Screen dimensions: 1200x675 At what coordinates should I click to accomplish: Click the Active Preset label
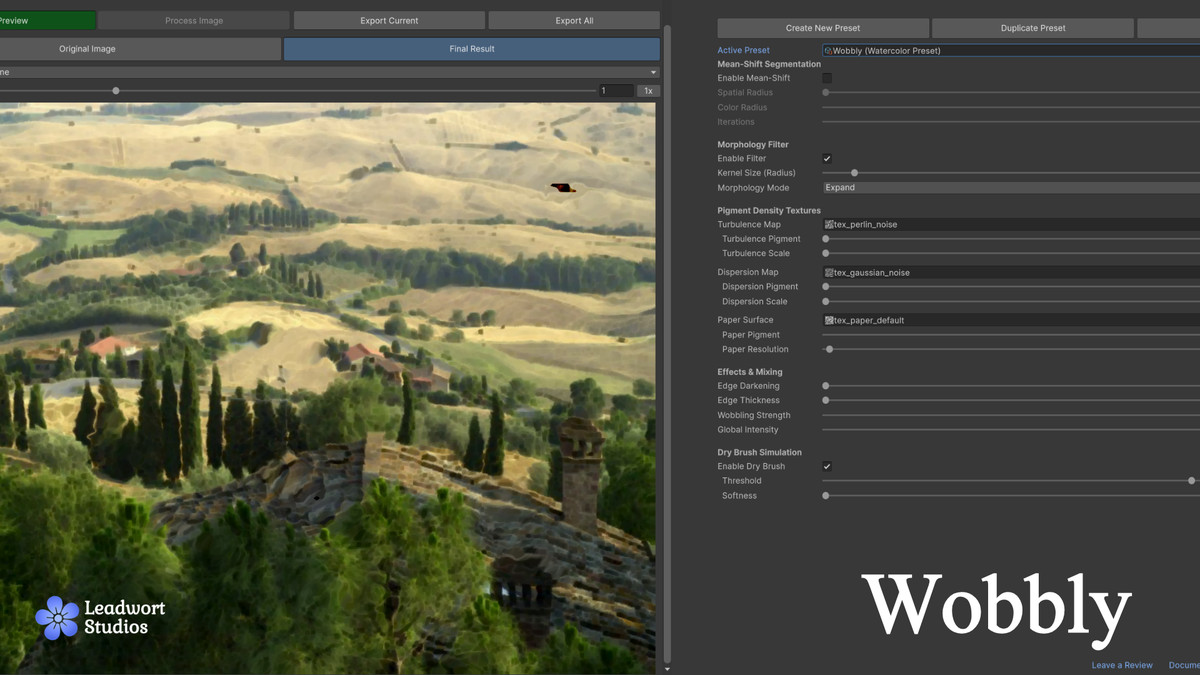pos(743,51)
